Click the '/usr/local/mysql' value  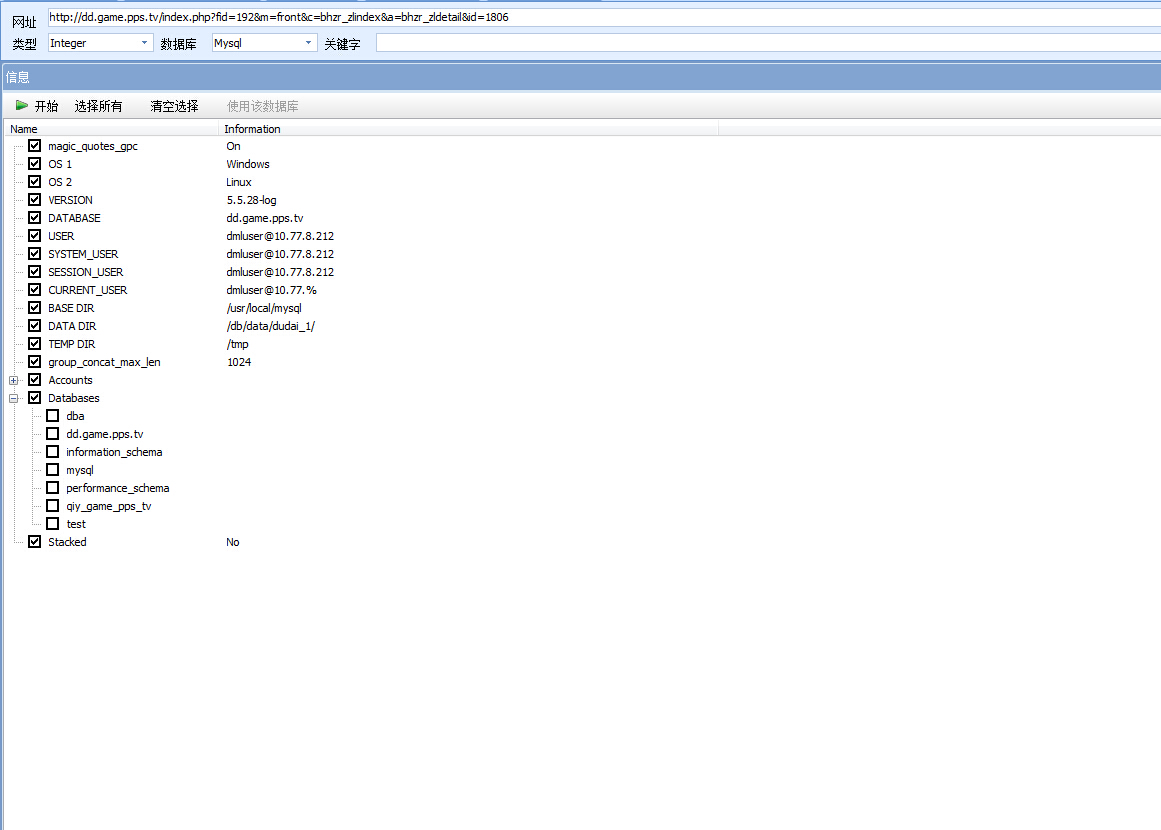[x=264, y=308]
